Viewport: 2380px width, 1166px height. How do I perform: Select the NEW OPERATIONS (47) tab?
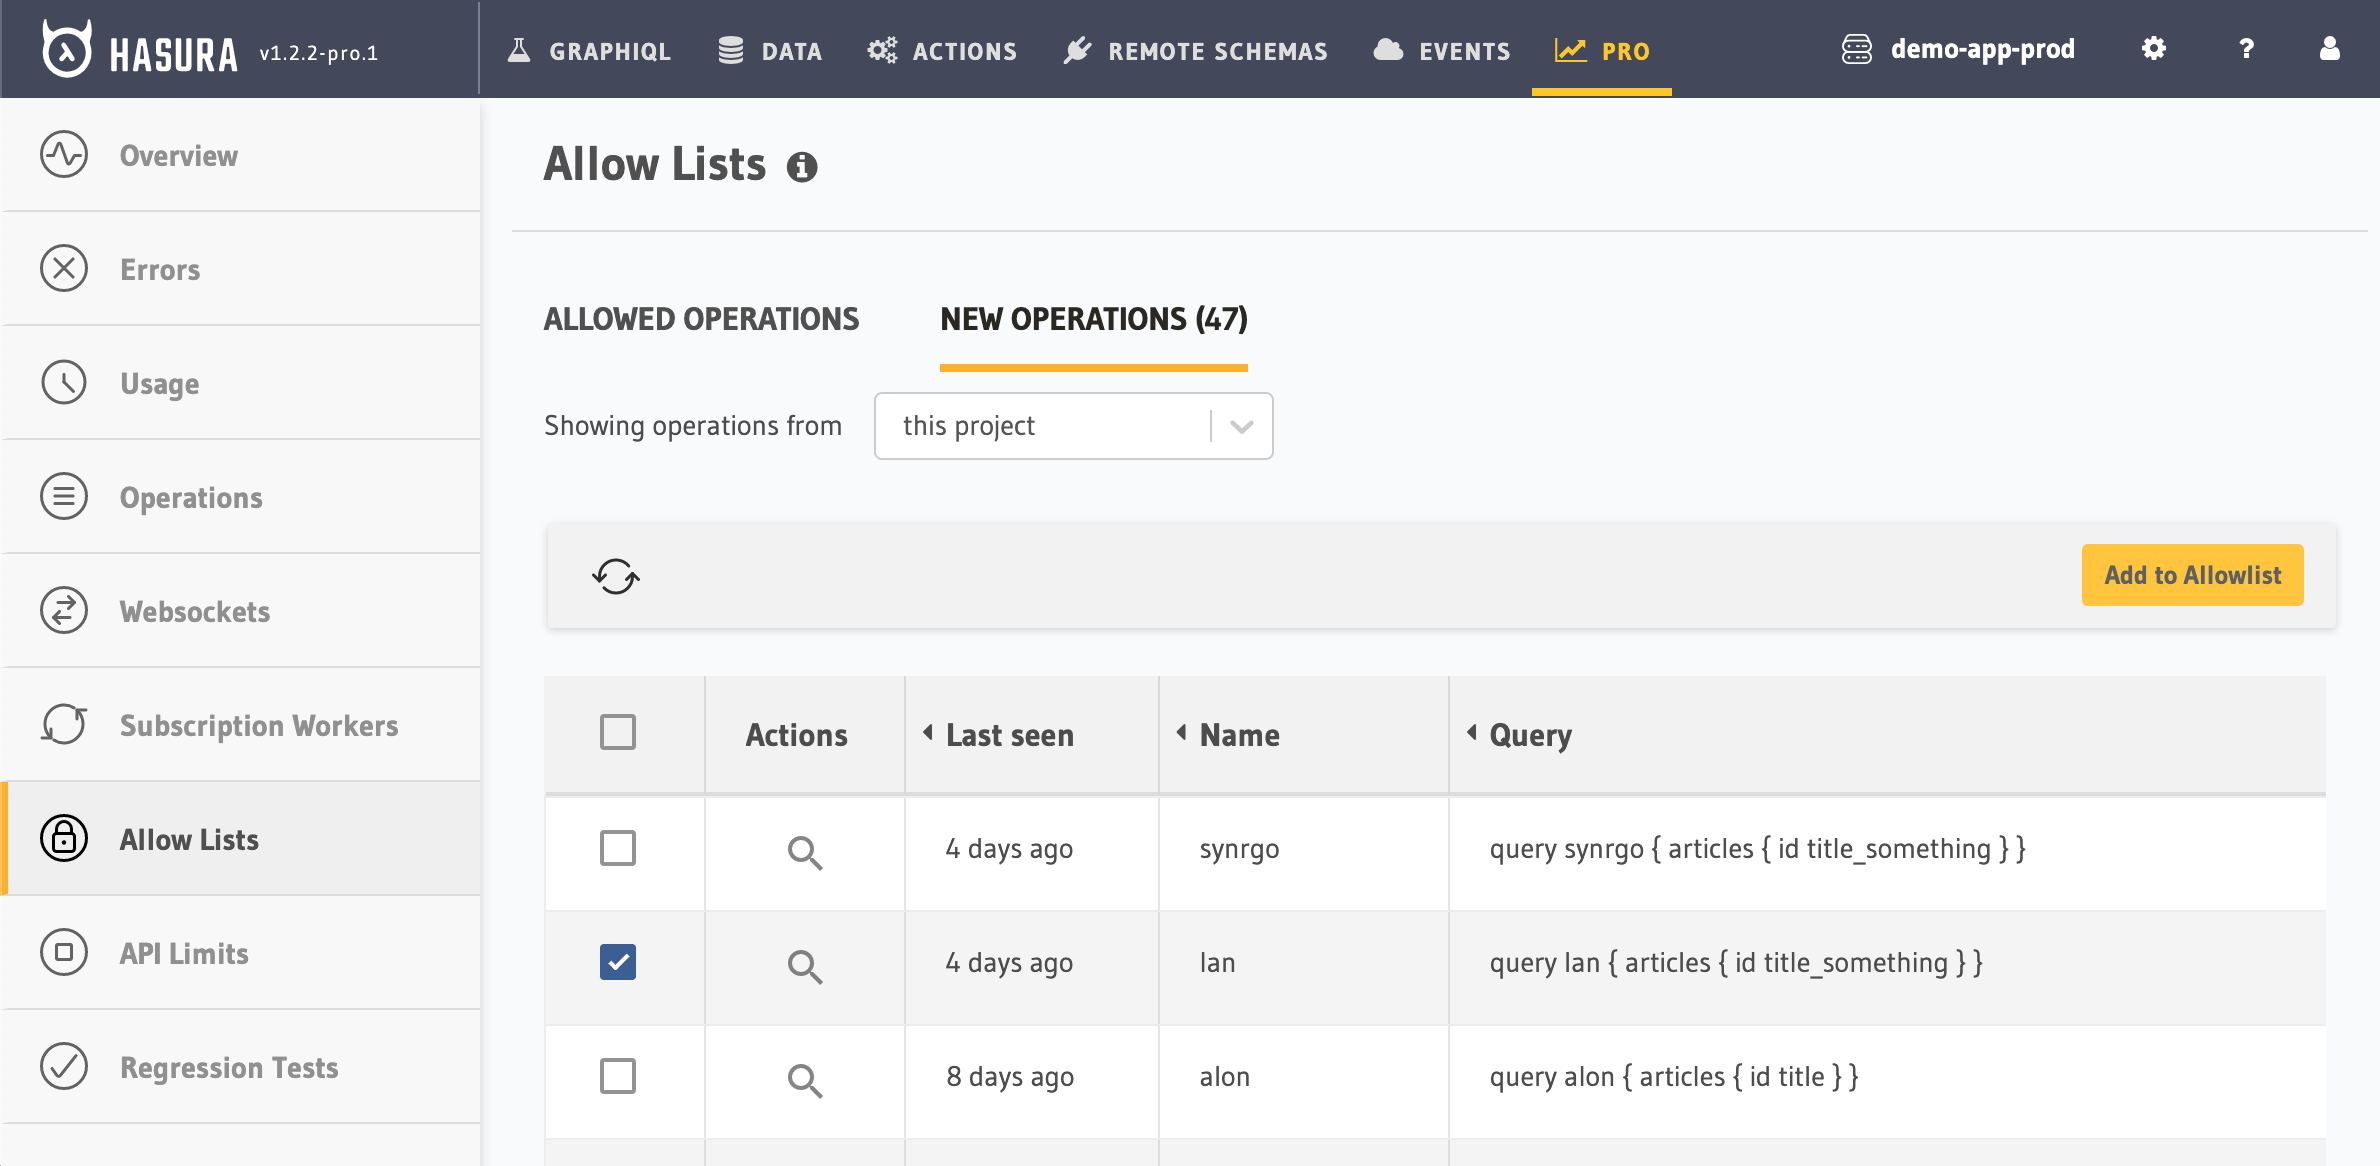(1093, 319)
